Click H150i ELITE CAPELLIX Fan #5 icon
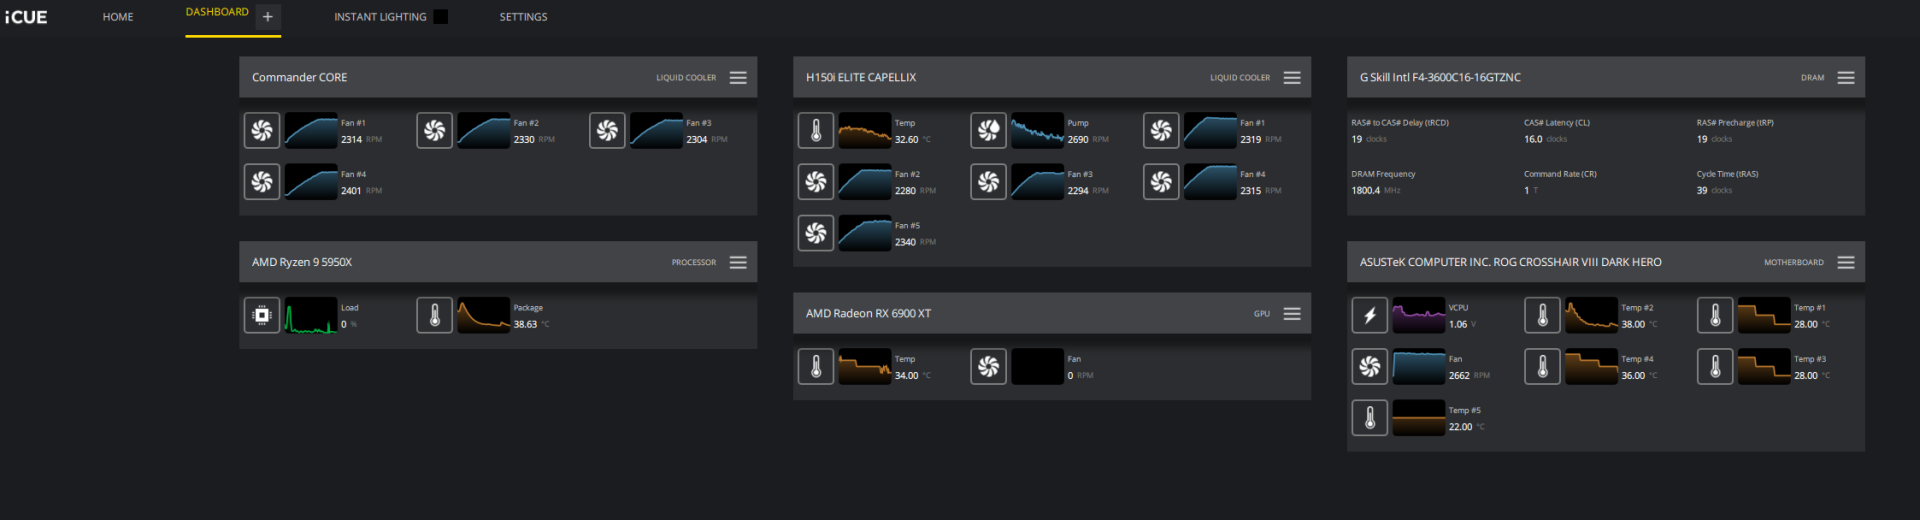The image size is (1920, 520). click(816, 233)
